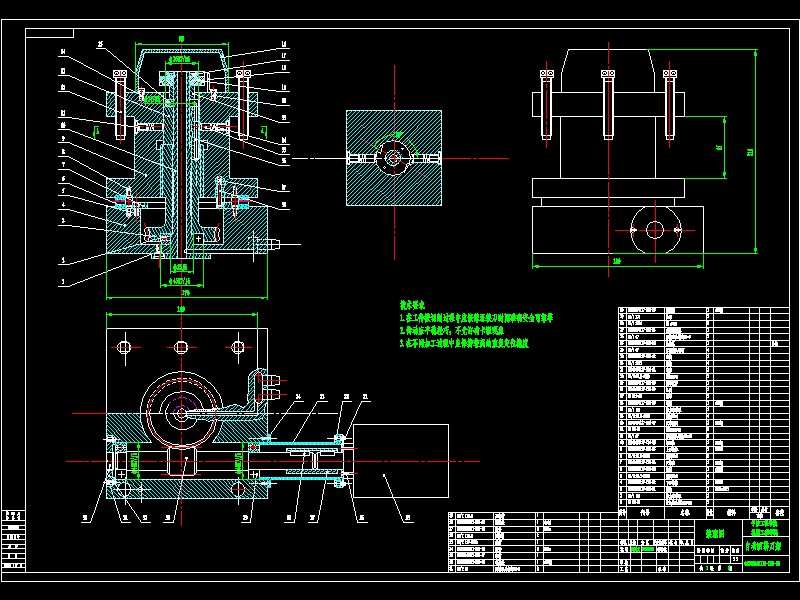Click part balloon number 35 leader label
This screenshot has width=800, height=600.
[x=408, y=518]
